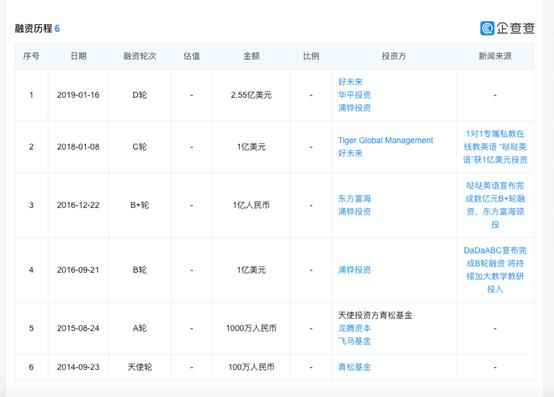
Task: Select the 投资方 column header
Action: (394, 56)
